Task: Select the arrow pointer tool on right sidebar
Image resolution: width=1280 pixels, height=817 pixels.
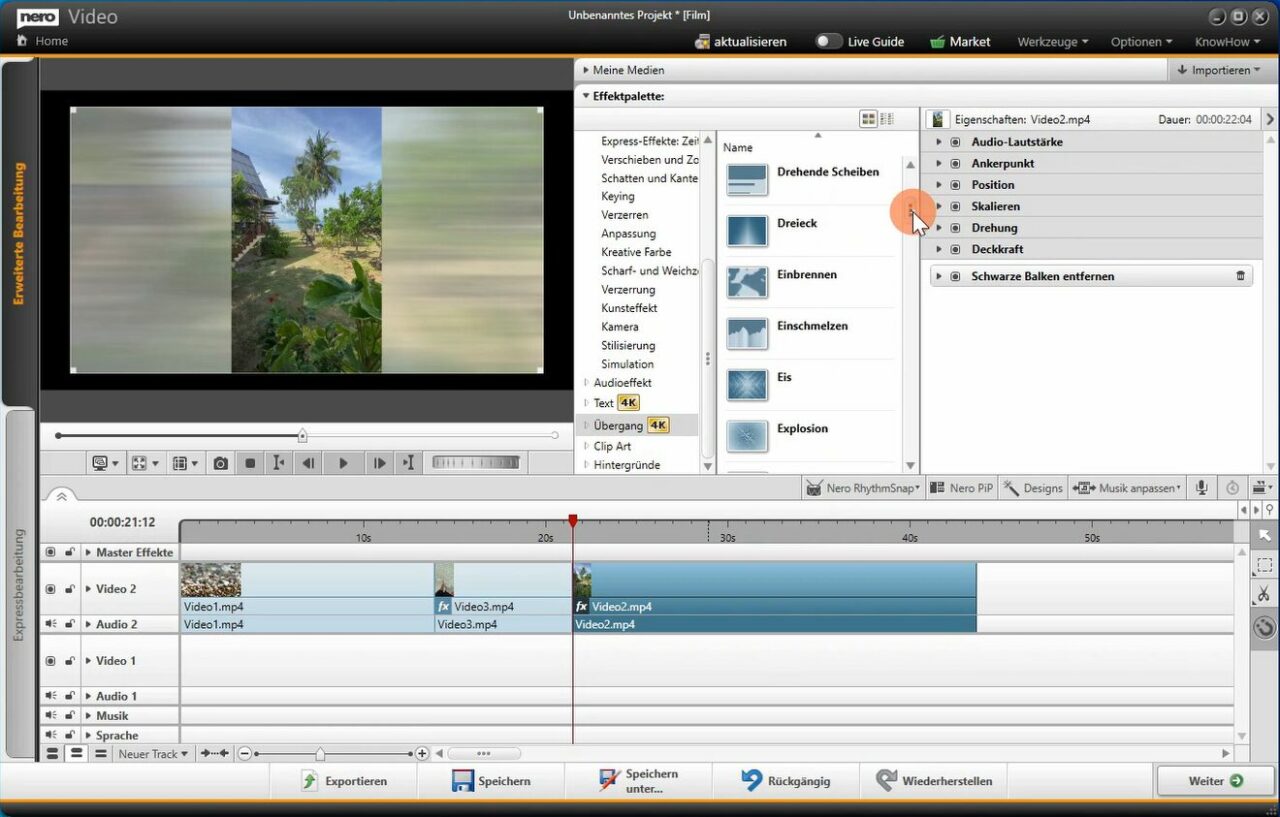Action: pyautogui.click(x=1263, y=536)
